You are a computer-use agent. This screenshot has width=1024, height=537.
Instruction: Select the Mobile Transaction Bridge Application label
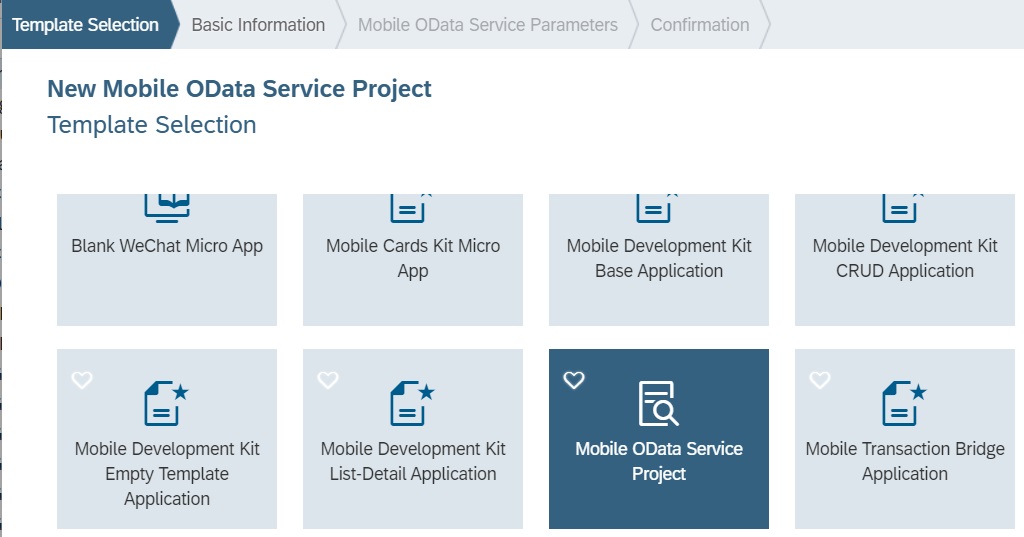pyautogui.click(x=905, y=461)
